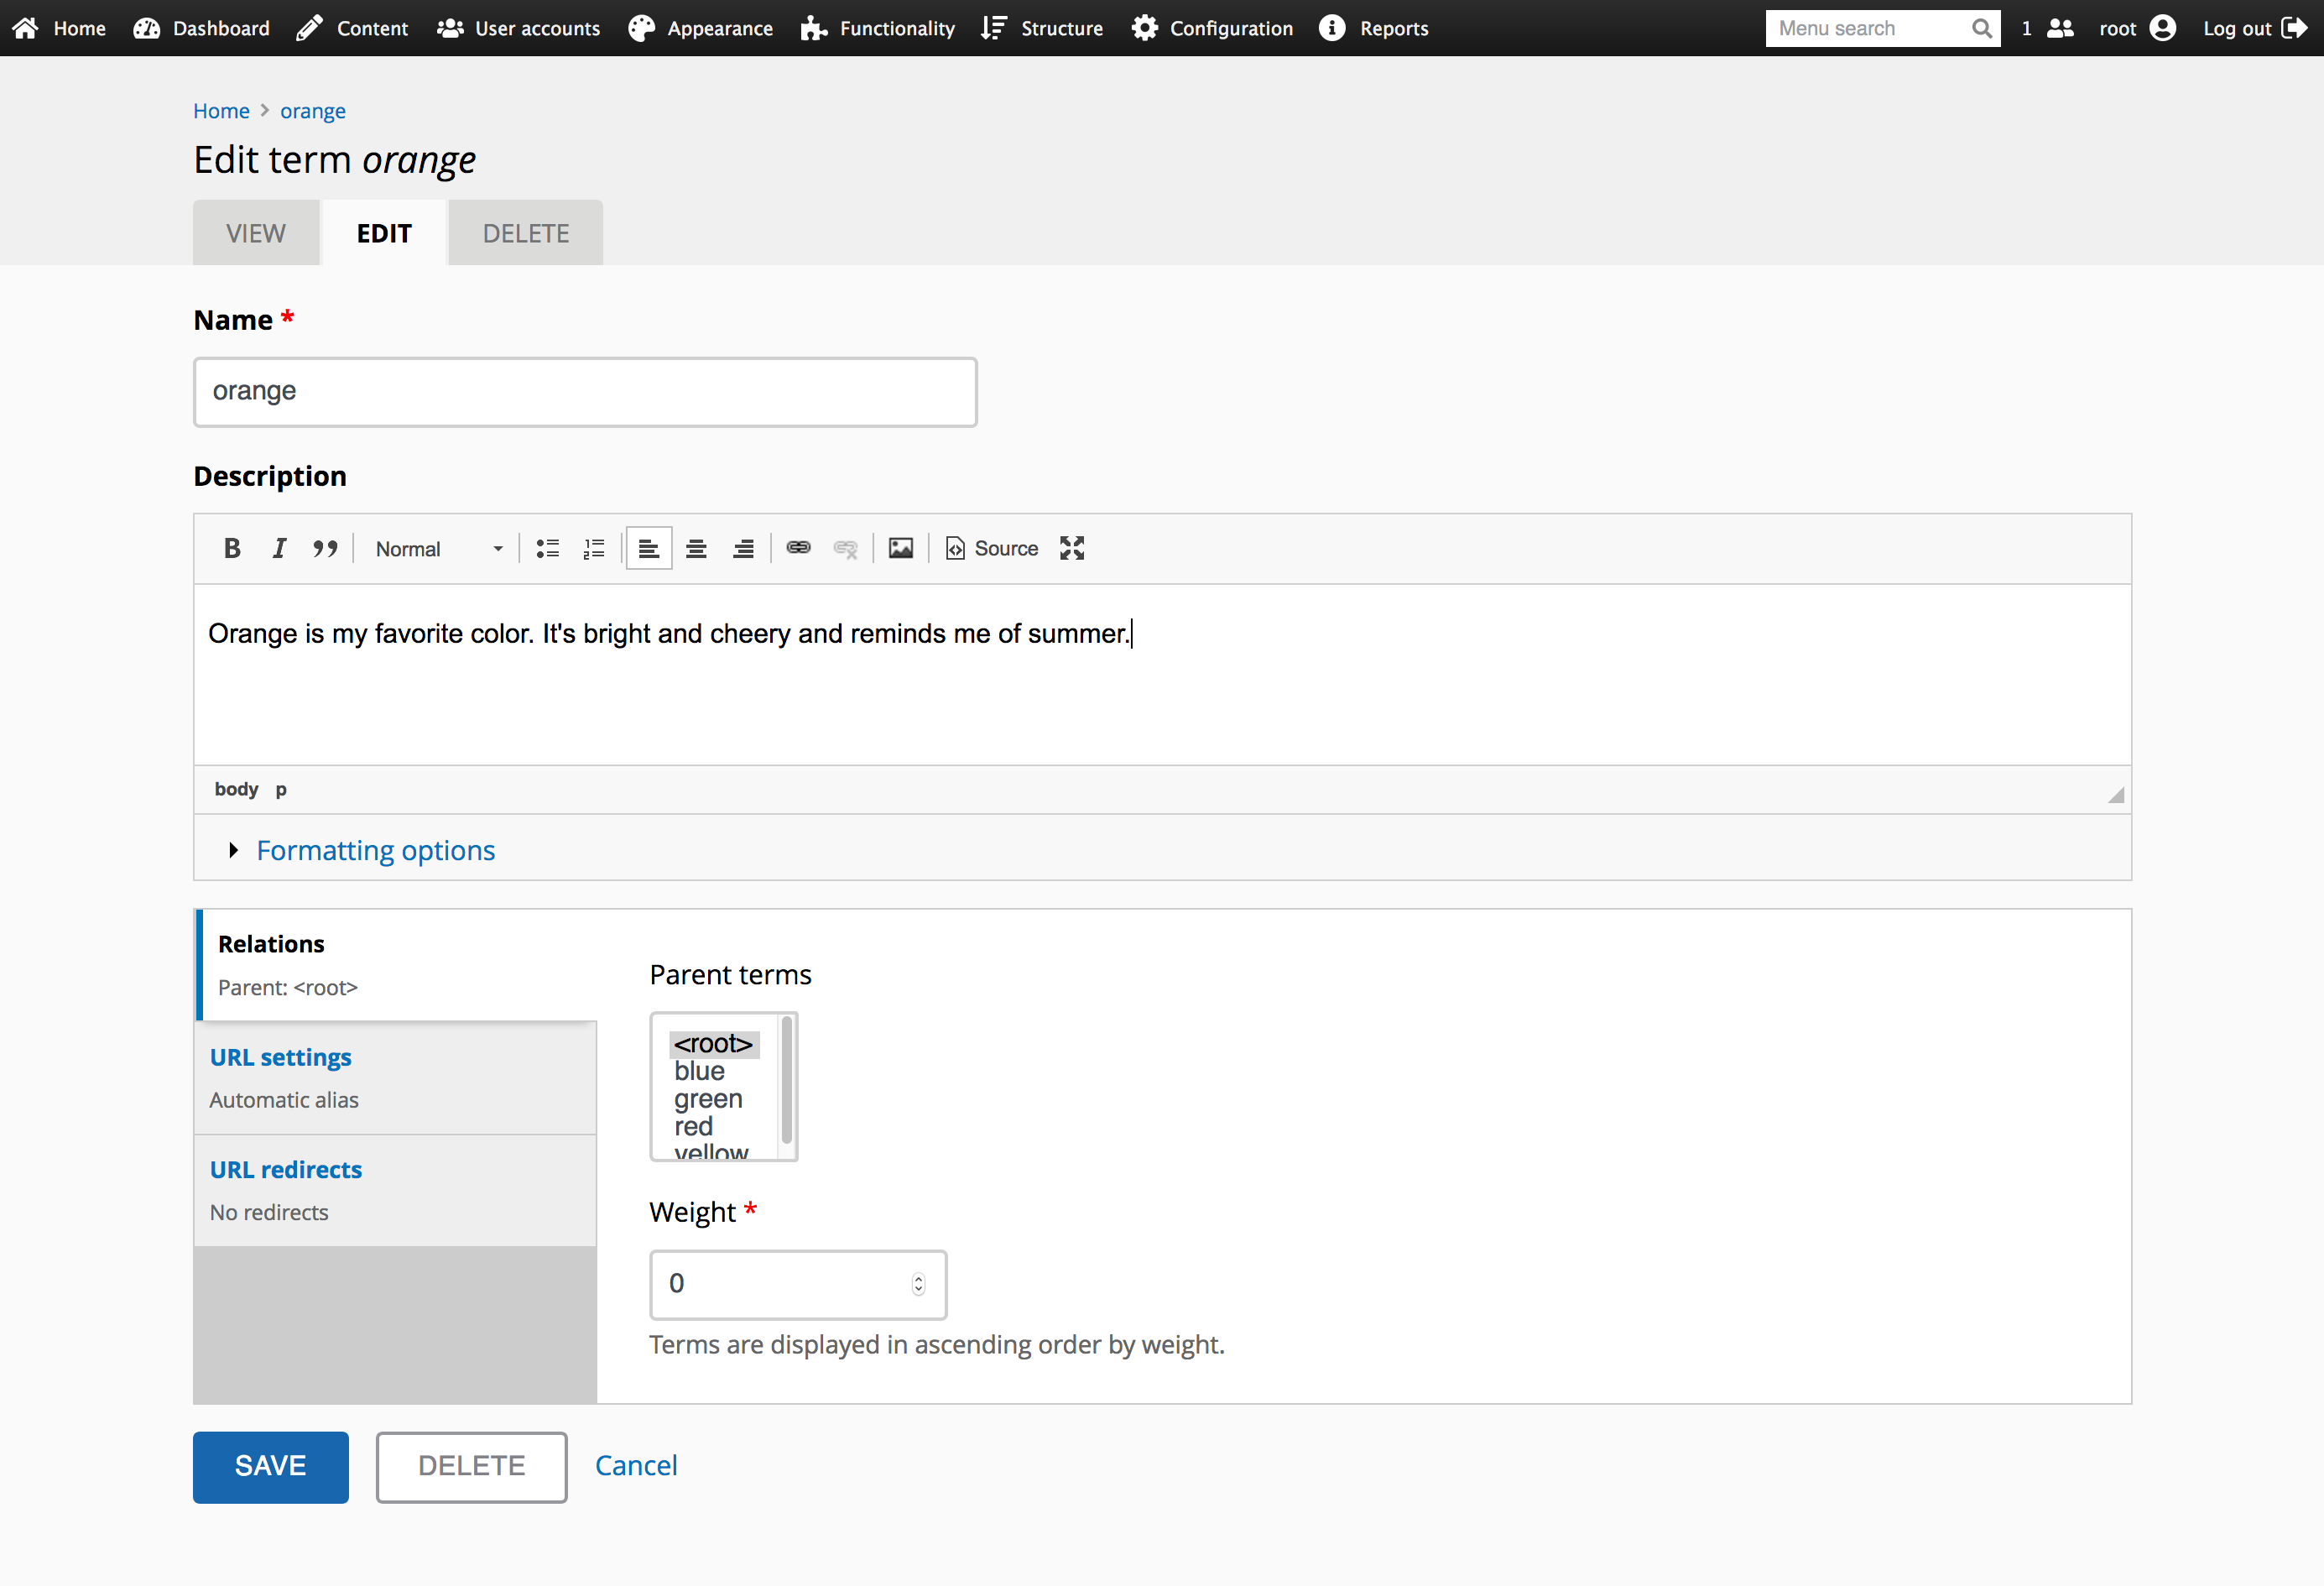This screenshot has height=1586, width=2324.
Task: Switch to the VIEW tab
Action: point(254,232)
